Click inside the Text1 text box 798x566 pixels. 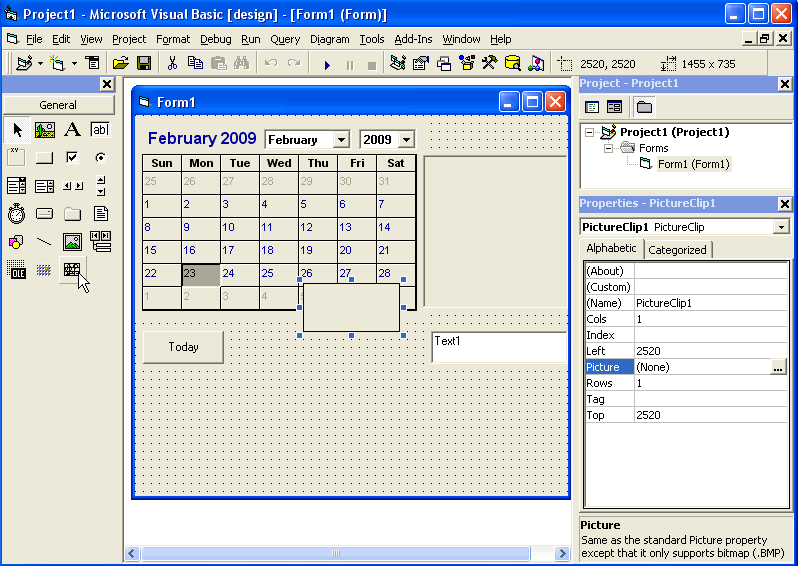click(x=499, y=347)
